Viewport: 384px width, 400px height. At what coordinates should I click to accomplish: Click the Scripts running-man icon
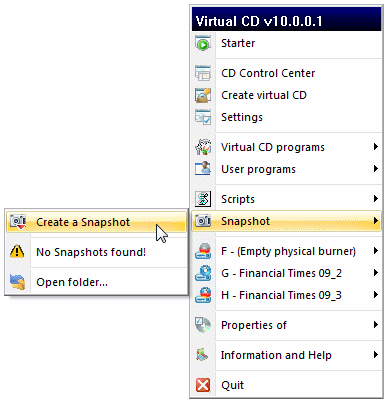click(x=203, y=199)
